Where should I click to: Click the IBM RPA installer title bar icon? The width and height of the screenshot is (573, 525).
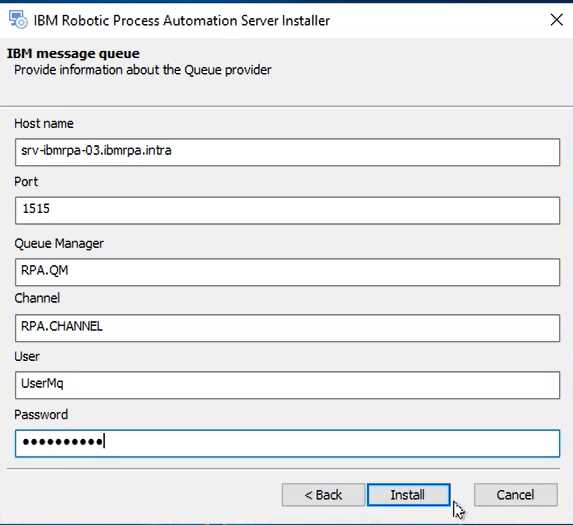(18, 20)
